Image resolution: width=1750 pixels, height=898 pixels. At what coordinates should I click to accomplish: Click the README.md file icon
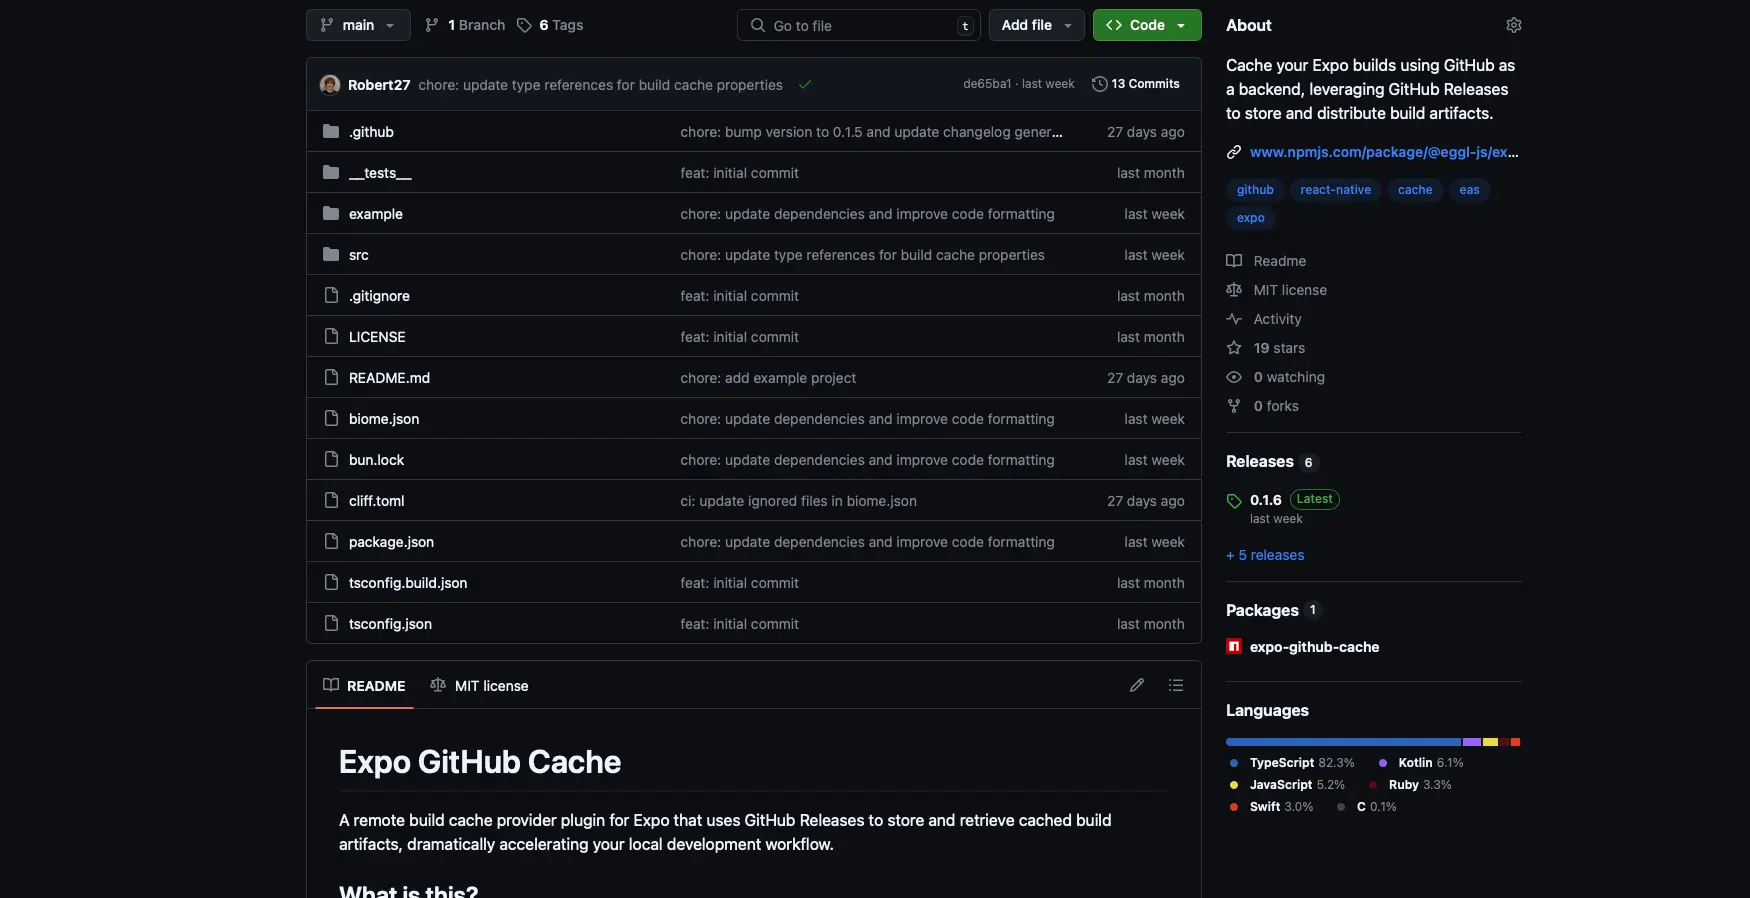tap(331, 377)
